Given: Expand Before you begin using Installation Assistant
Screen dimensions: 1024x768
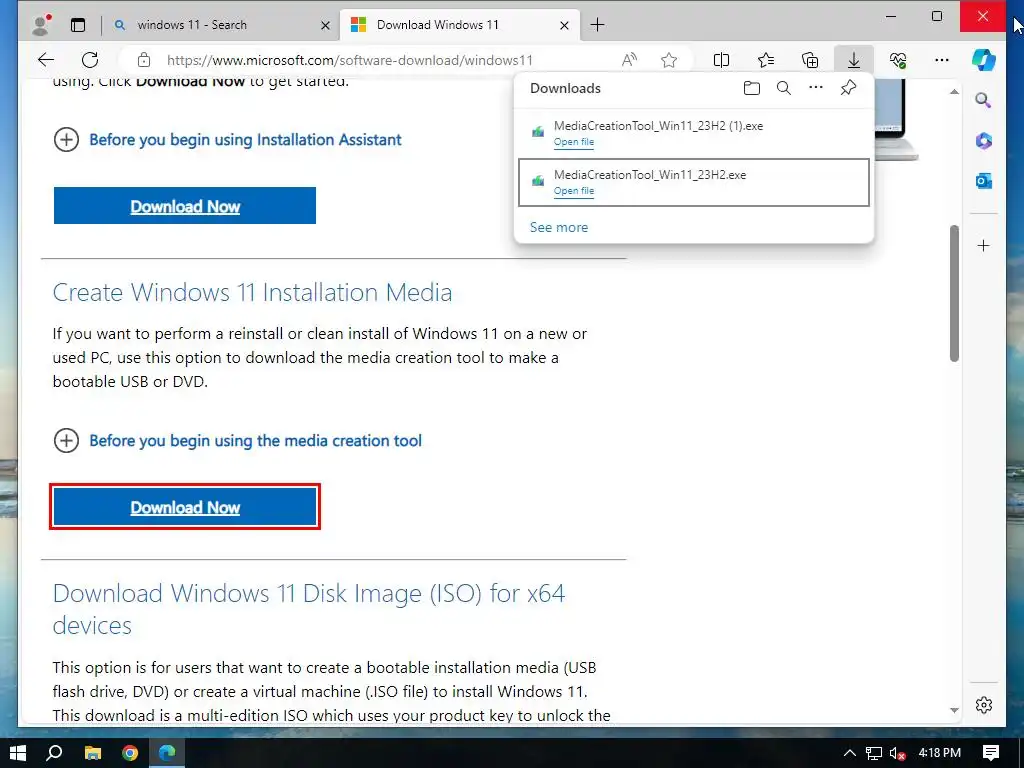Looking at the screenshot, I should (227, 140).
